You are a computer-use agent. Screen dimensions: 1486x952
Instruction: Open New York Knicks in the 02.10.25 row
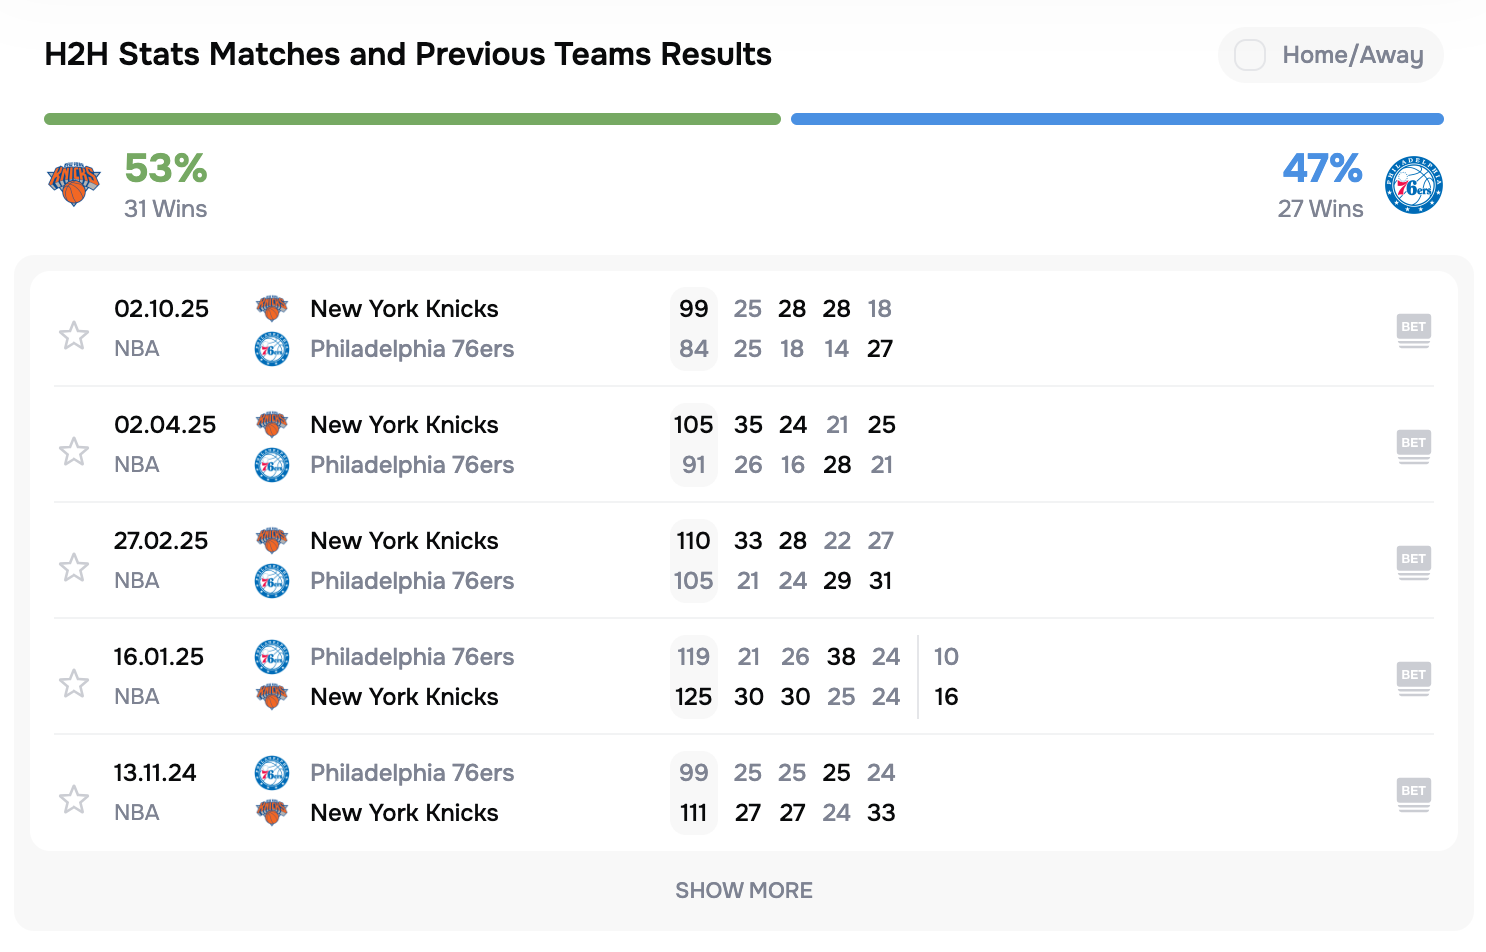coord(404,309)
